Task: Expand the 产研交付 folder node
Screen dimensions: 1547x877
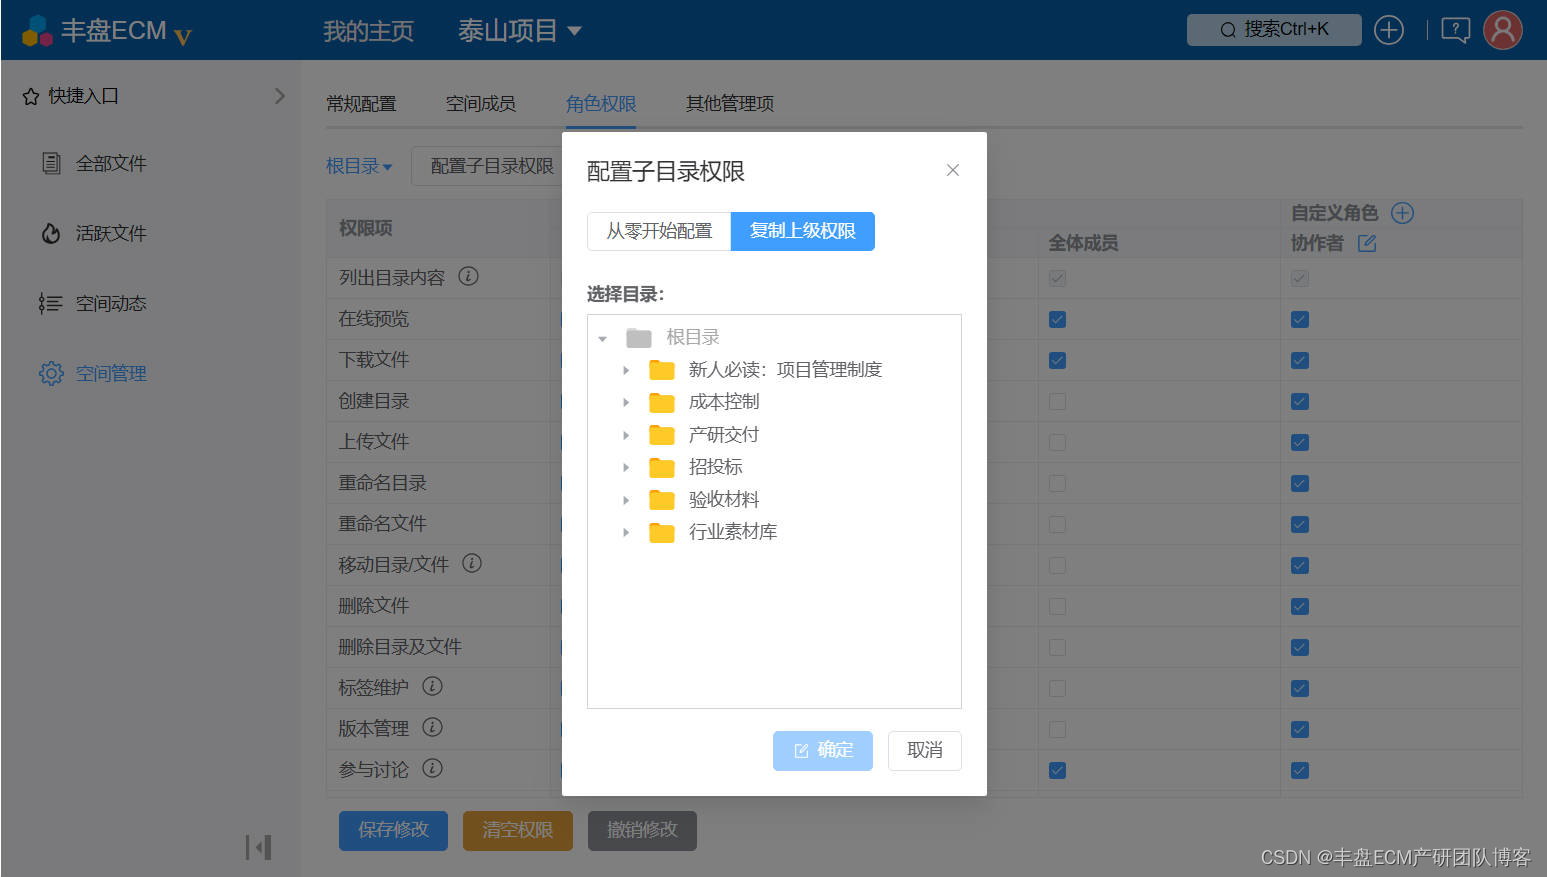Action: click(x=626, y=435)
